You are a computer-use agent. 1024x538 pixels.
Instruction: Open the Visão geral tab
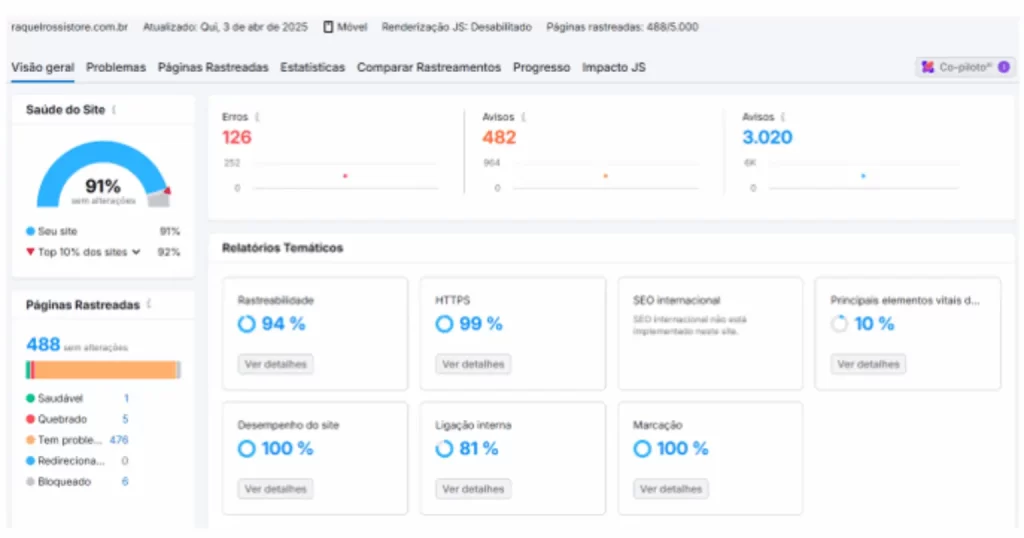click(x=42, y=67)
